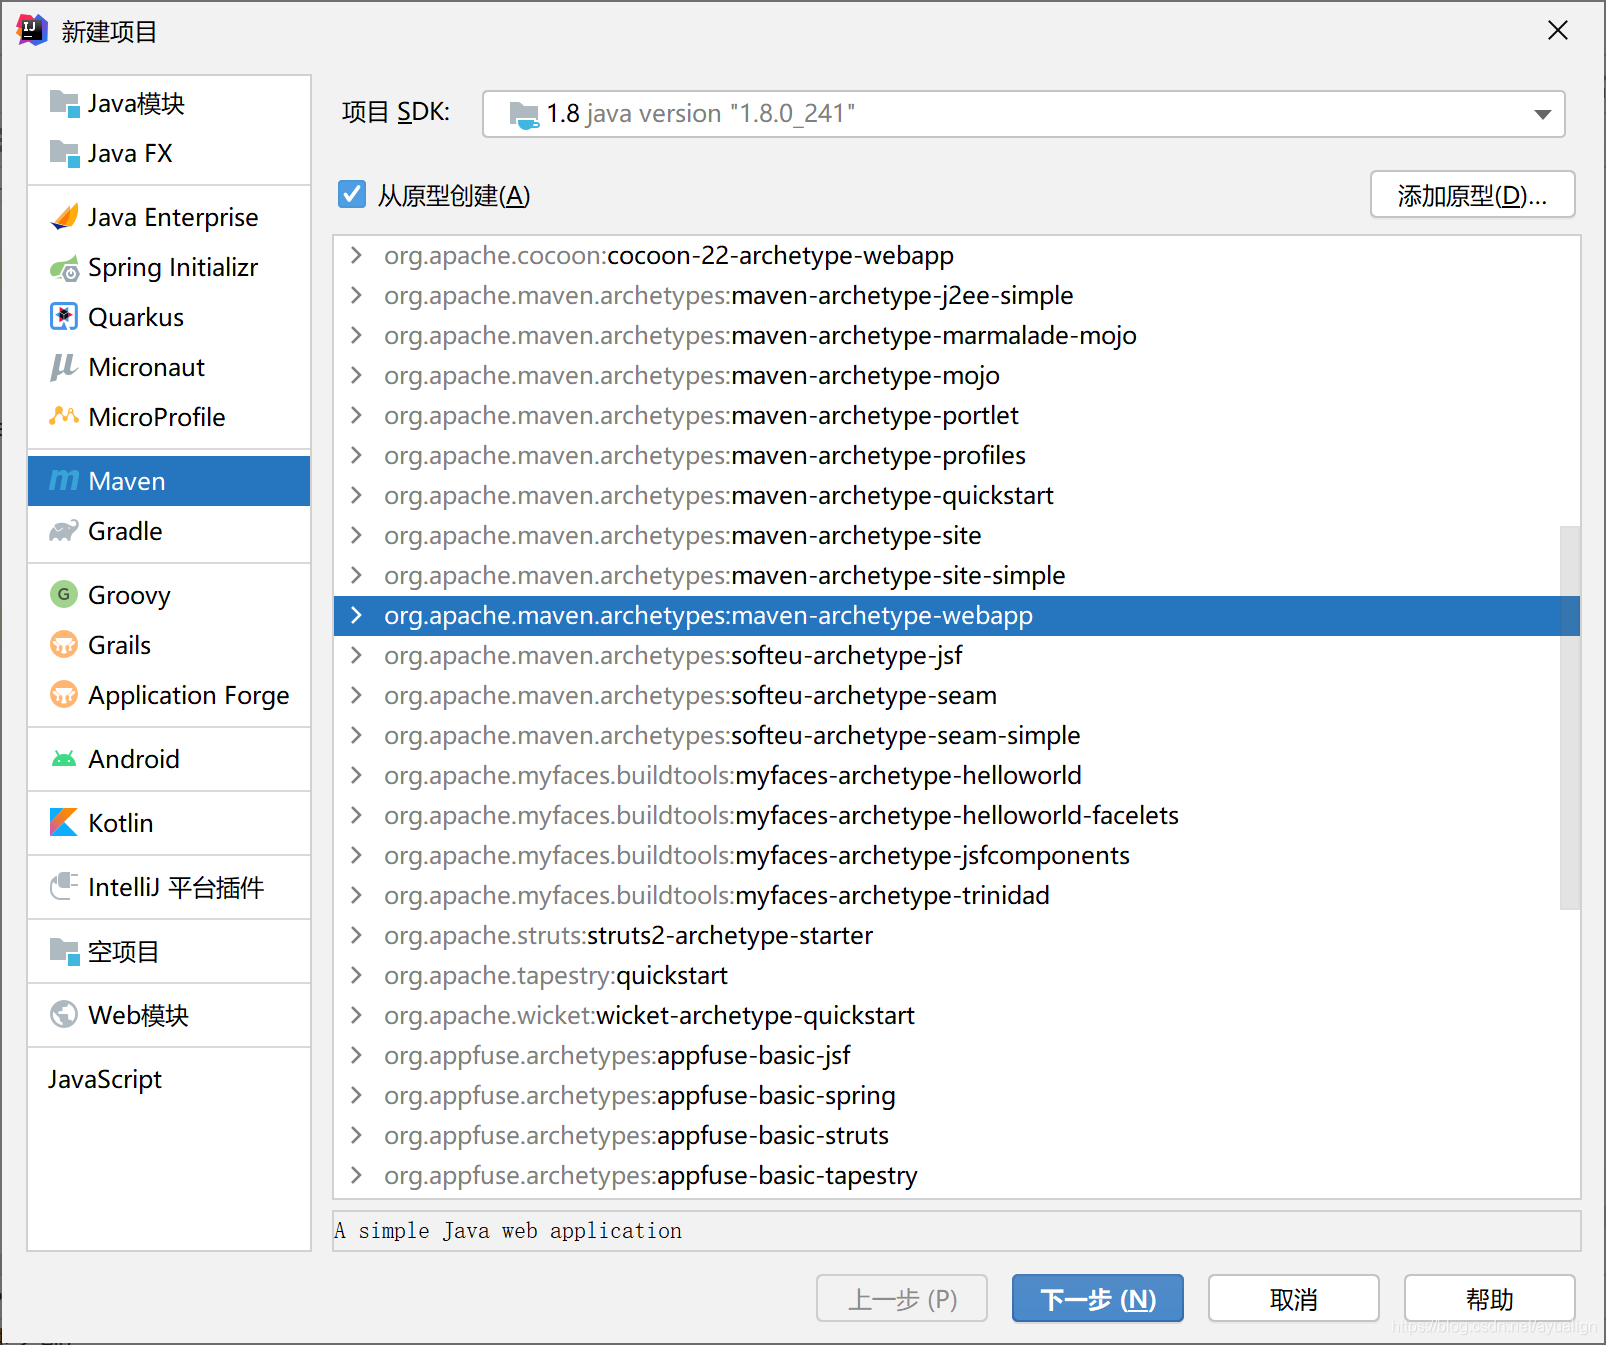Expand softeu-archetype-jsf chevron
The image size is (1606, 1345).
click(x=356, y=655)
